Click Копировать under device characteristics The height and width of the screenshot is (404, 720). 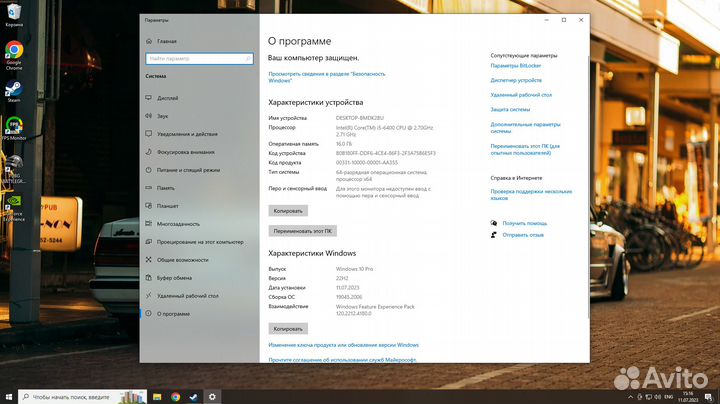coord(288,211)
